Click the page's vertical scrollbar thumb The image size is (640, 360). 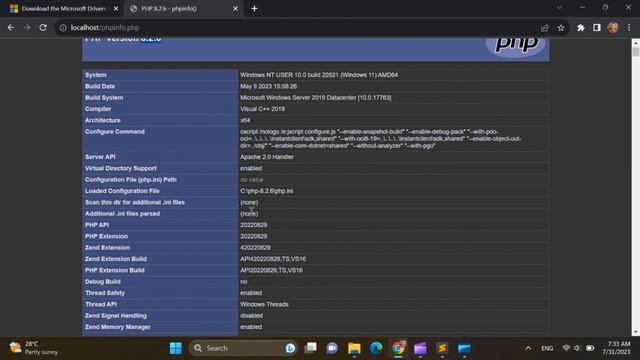[636, 52]
